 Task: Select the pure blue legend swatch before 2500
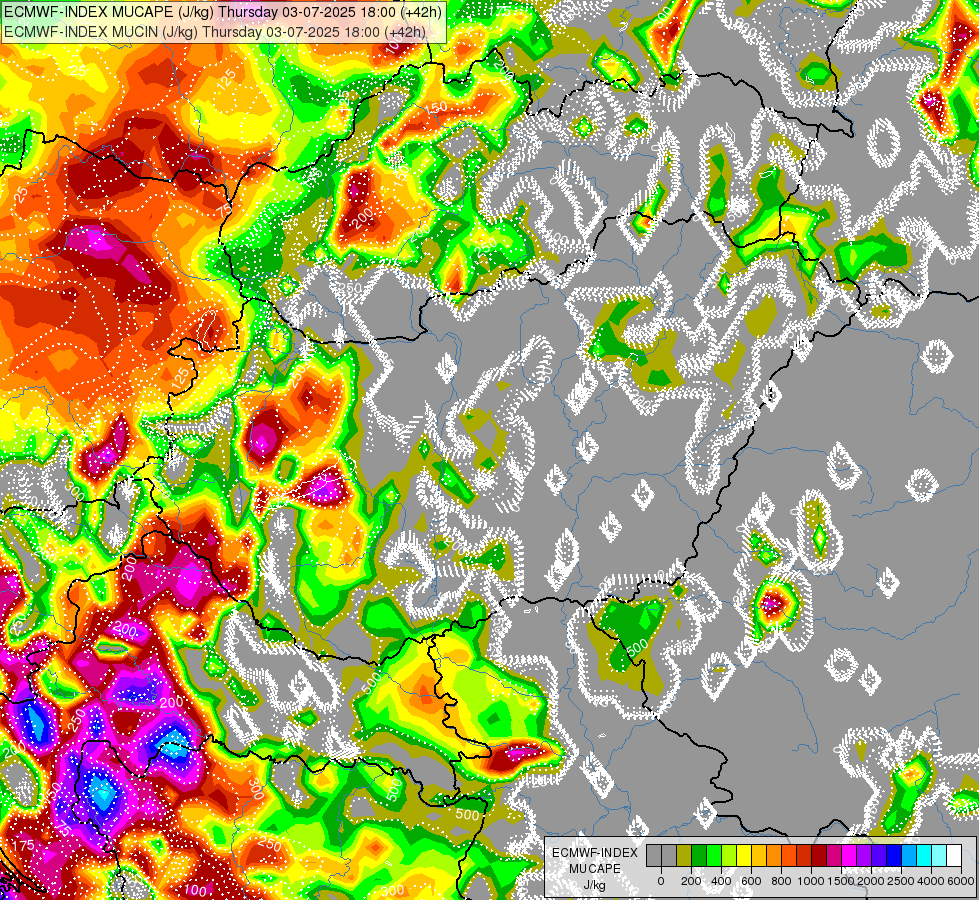(893, 855)
